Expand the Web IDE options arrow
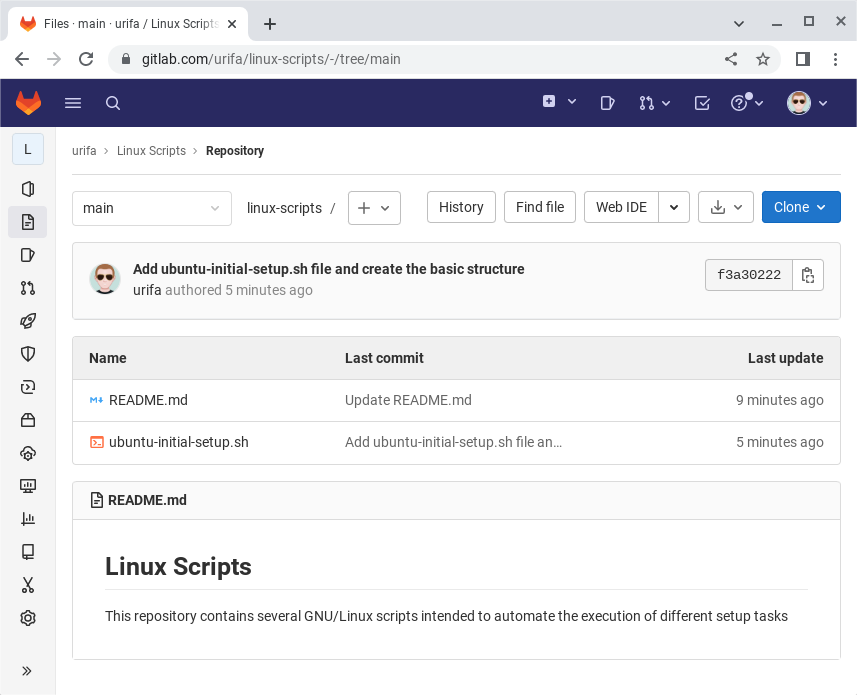The image size is (857, 695). pos(674,207)
